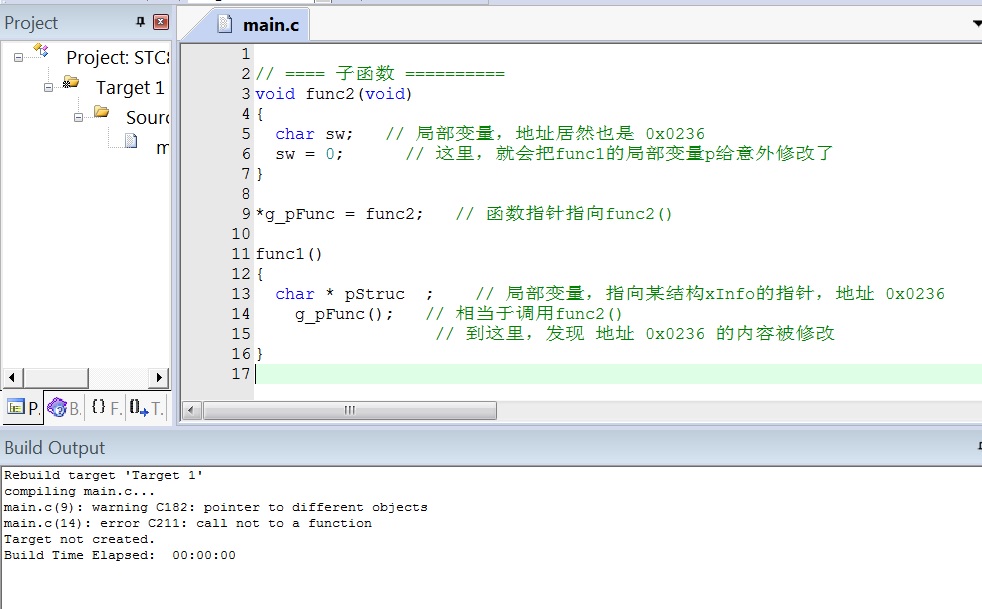Click the editor horizontal scrollbar thumb
This screenshot has height=609, width=982.
click(x=349, y=410)
